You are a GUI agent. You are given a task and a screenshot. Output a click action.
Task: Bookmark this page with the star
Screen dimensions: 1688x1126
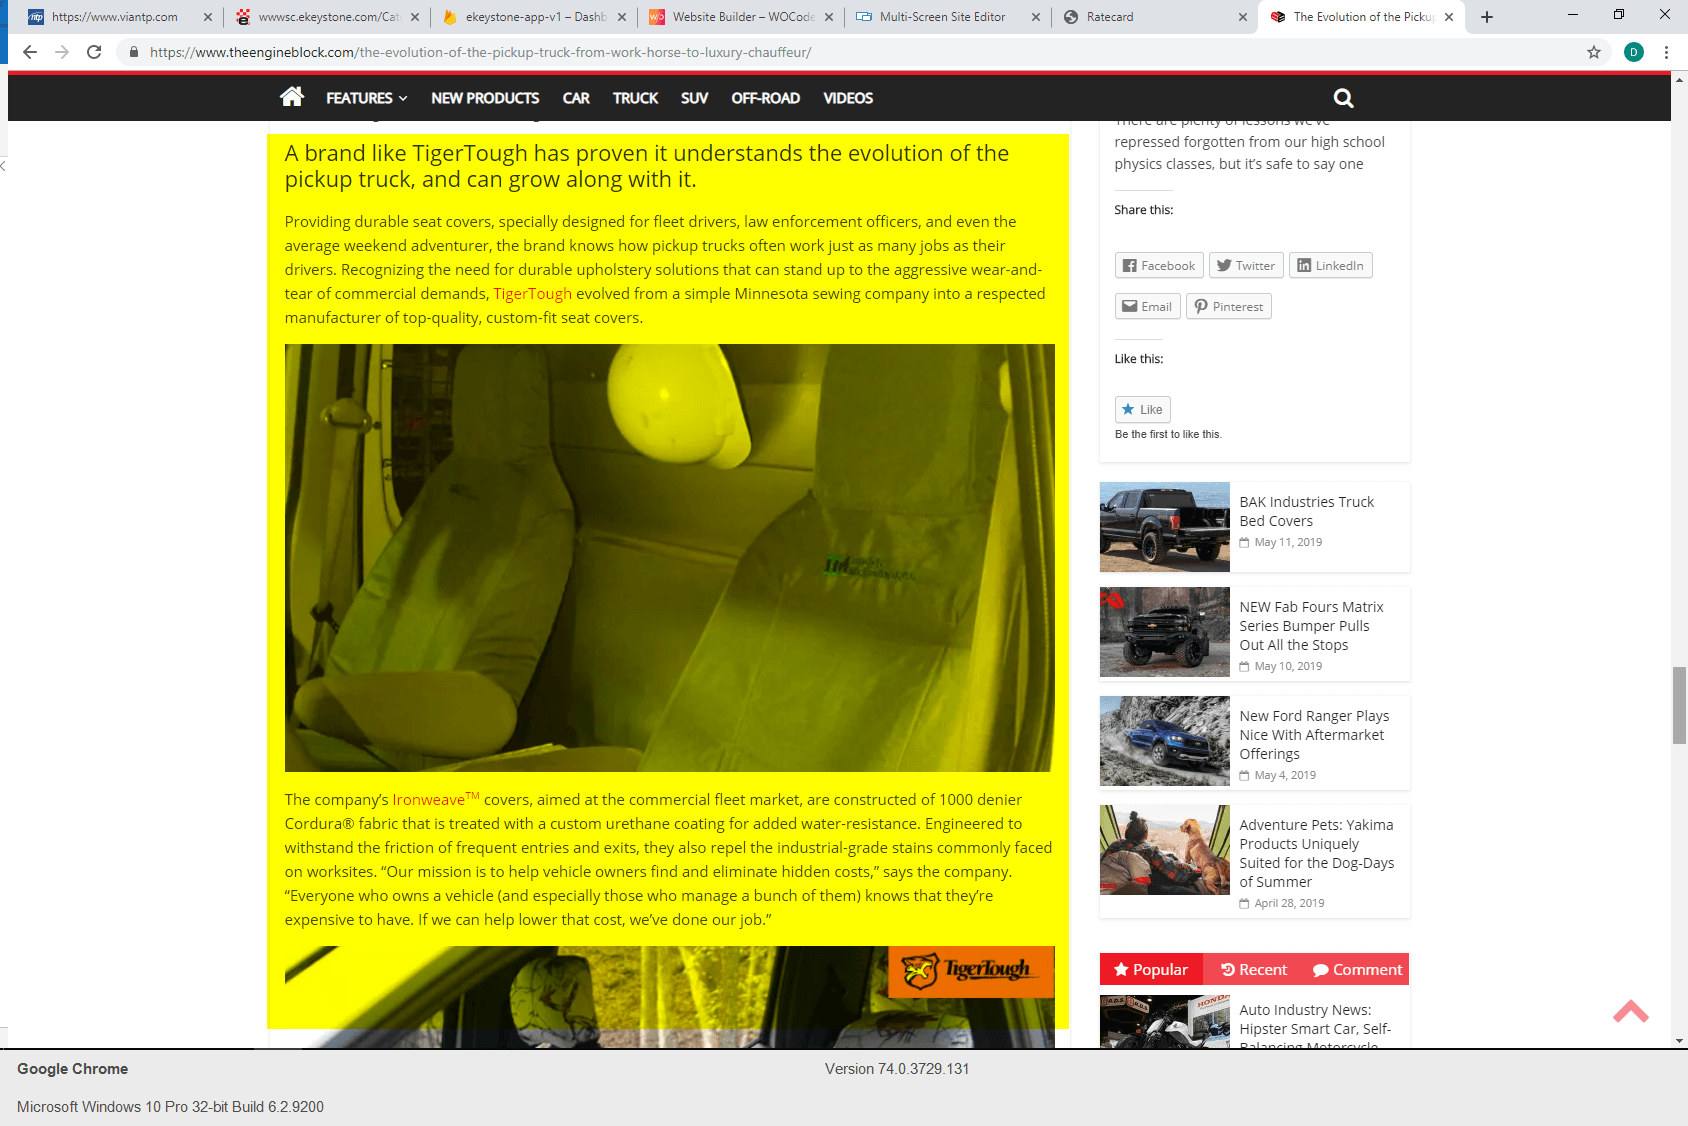click(1594, 52)
